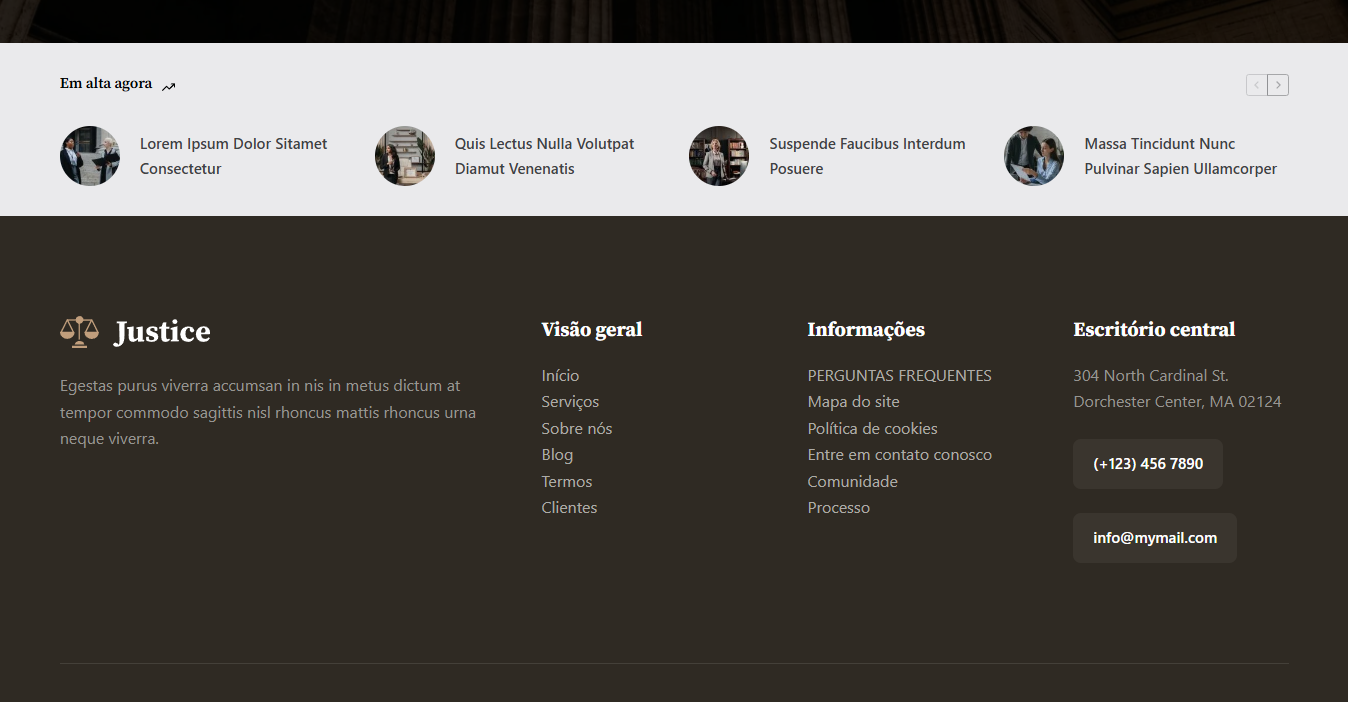Advance to next trending carousel slide
Image resolution: width=1348 pixels, height=702 pixels.
coord(1278,85)
